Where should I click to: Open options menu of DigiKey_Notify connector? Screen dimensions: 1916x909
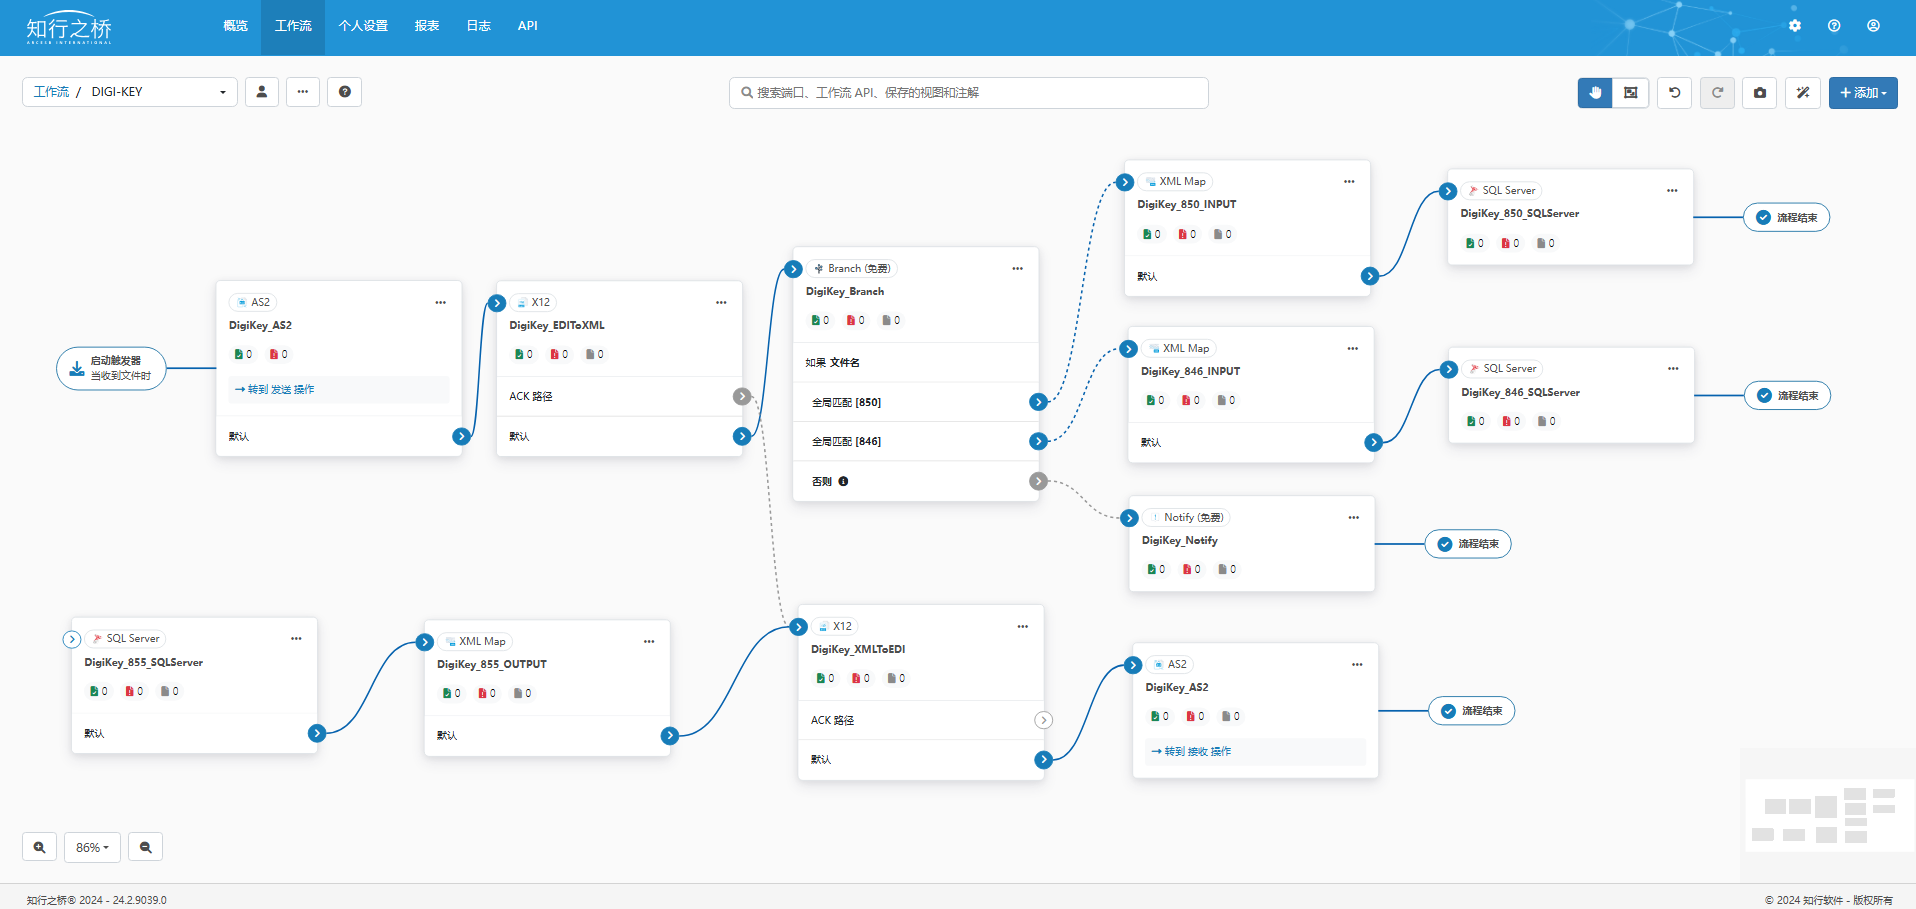tap(1353, 517)
